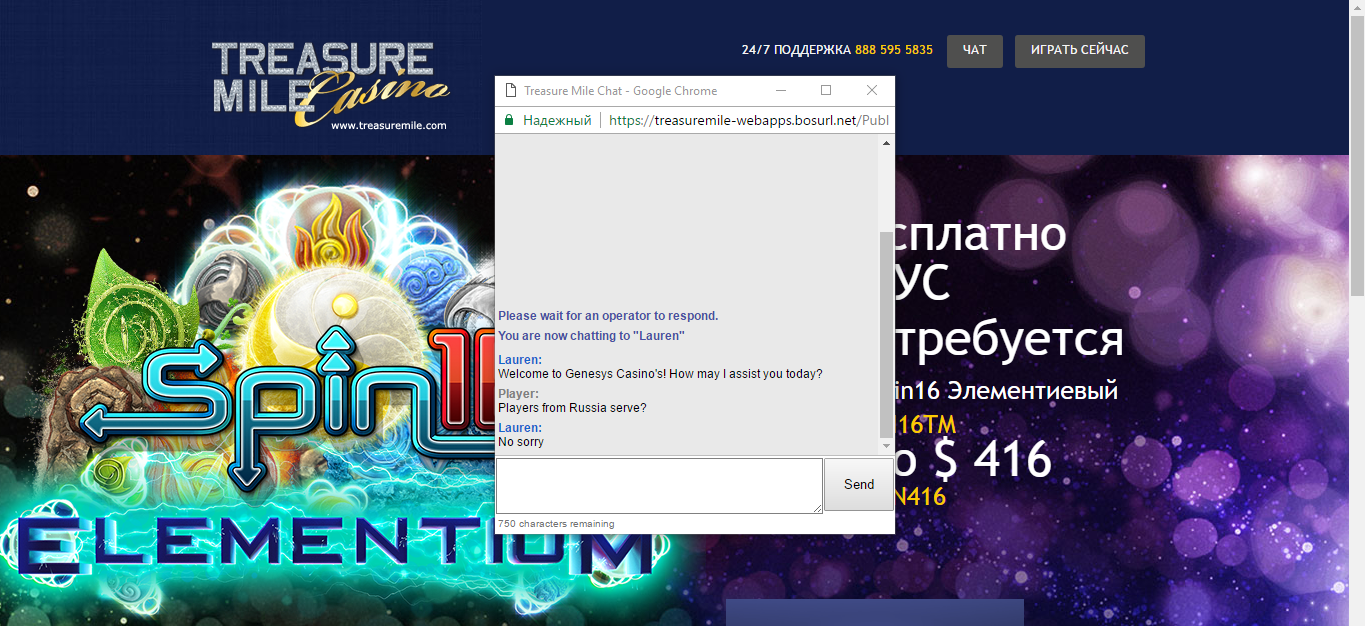Viewport: 1365px width, 626px height.
Task: Click the '750 characters remaining' counter
Action: [x=556, y=524]
